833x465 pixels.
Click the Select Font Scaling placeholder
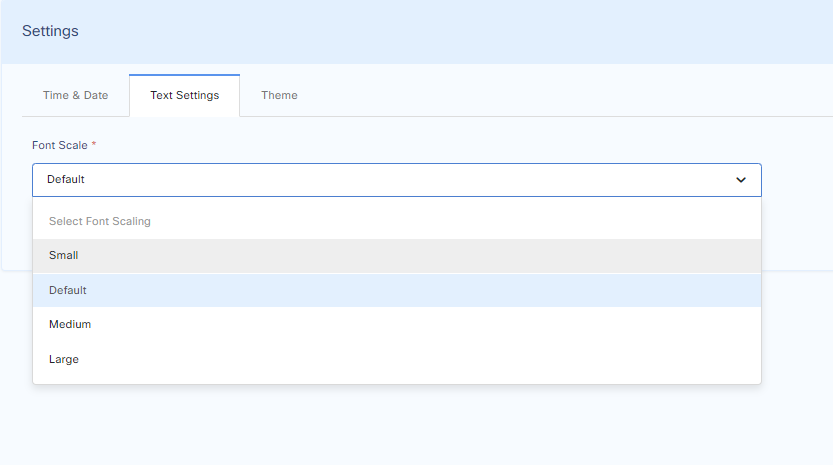click(100, 221)
